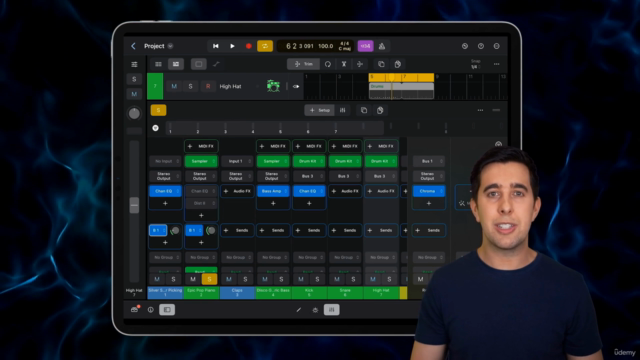Jump to beginning with rewind button
Image resolution: width=640 pixels, height=360 pixels.
click(216, 46)
